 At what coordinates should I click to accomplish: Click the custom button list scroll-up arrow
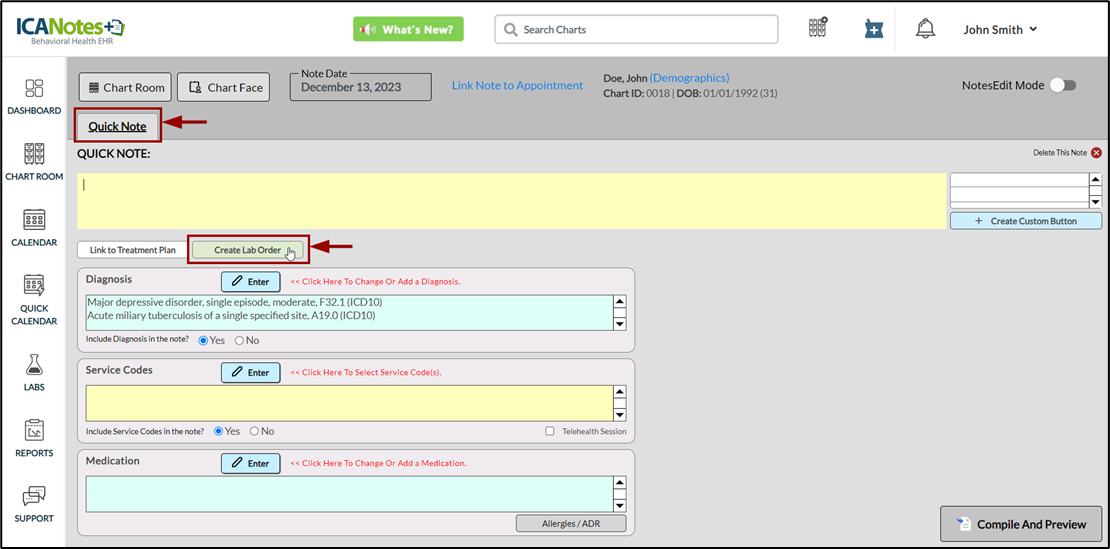tap(1096, 180)
